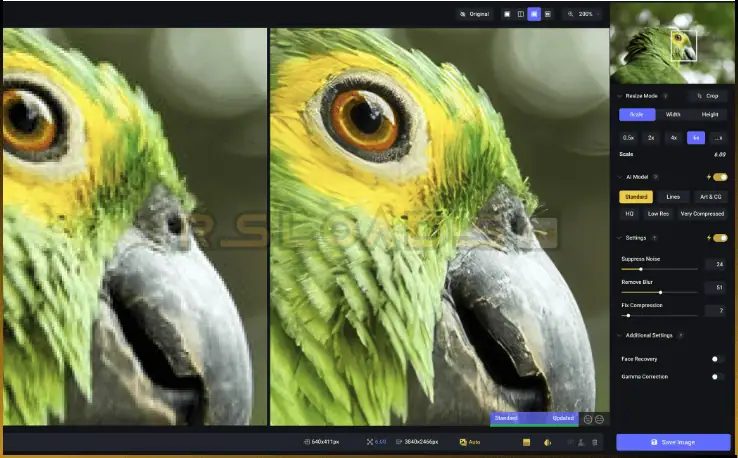This screenshot has height=458, width=738.
Task: Expand the Additional Settings section
Action: coord(619,335)
